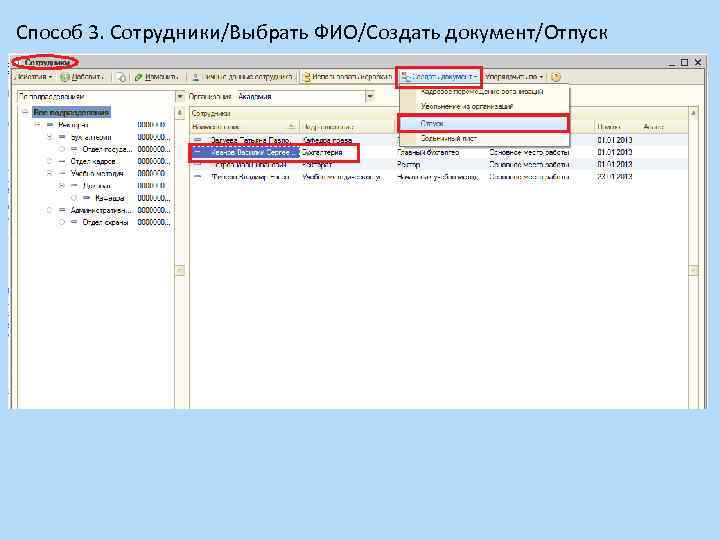Click the round help icon in toolbar

click(556, 77)
